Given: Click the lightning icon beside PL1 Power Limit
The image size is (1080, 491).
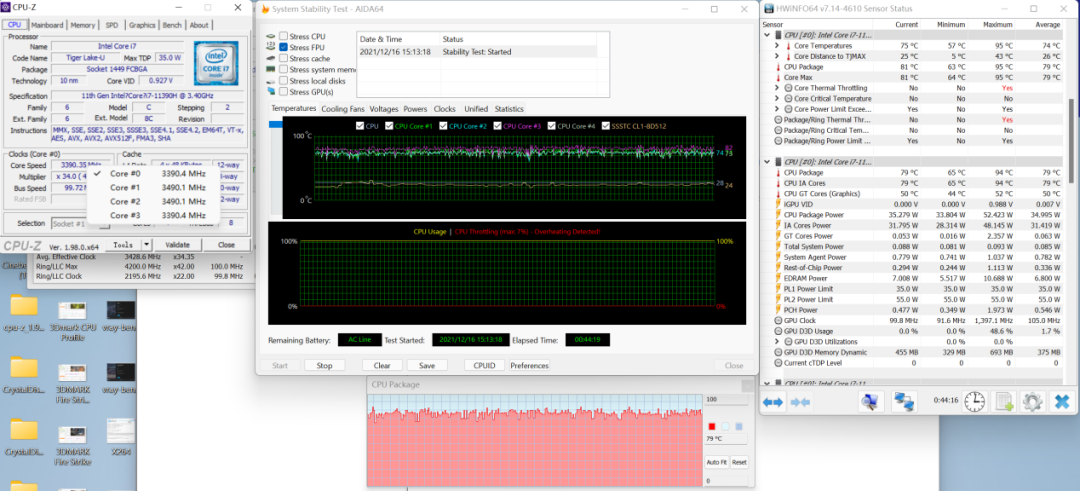Looking at the screenshot, I should [779, 289].
